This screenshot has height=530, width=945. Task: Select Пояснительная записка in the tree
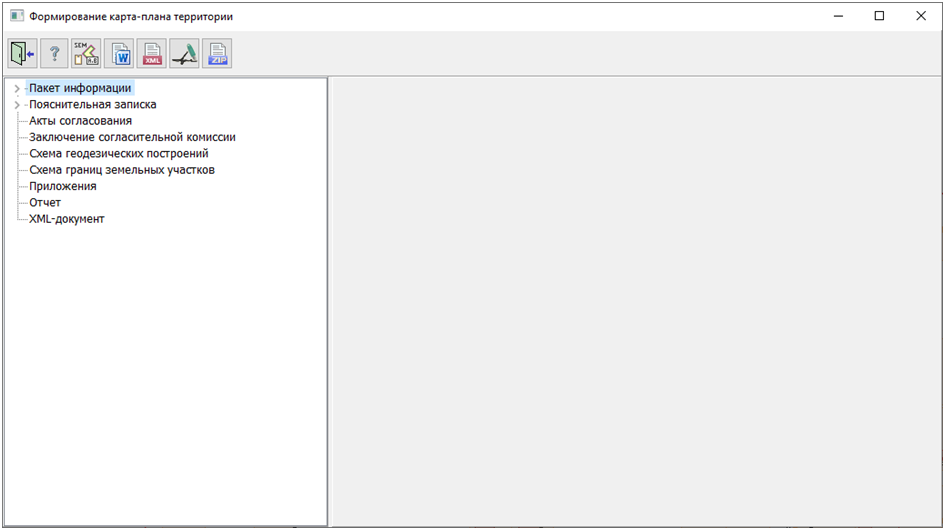[92, 104]
